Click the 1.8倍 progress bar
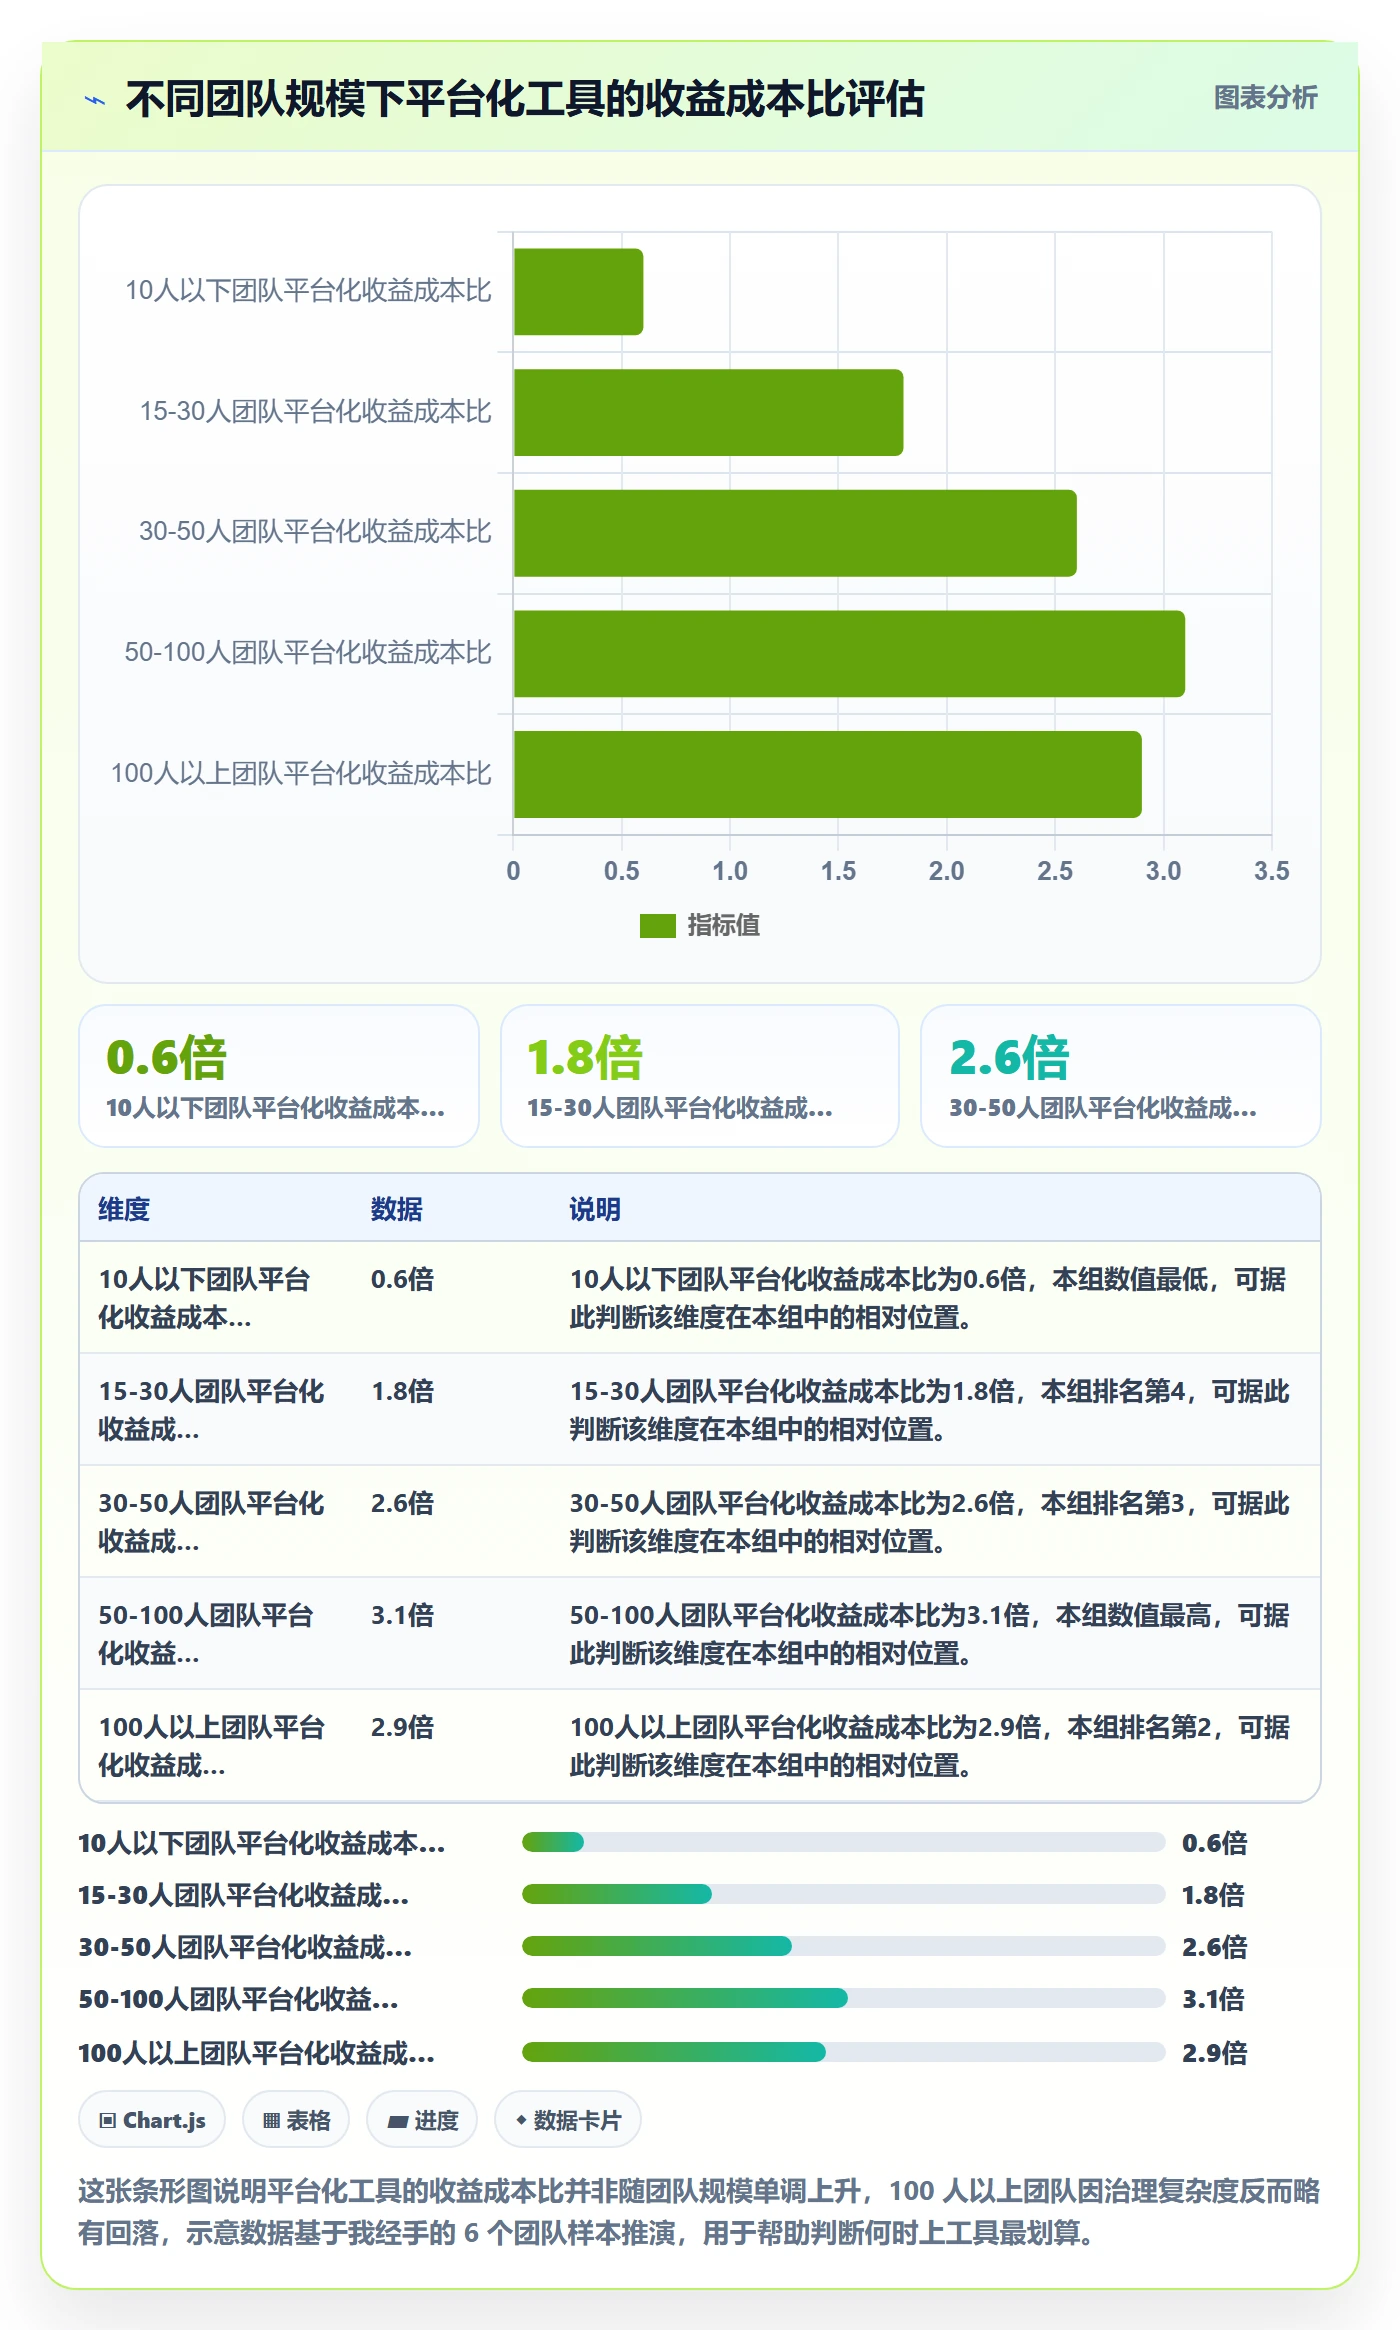Image resolution: width=1400 pixels, height=2330 pixels. pyautogui.click(x=843, y=1894)
